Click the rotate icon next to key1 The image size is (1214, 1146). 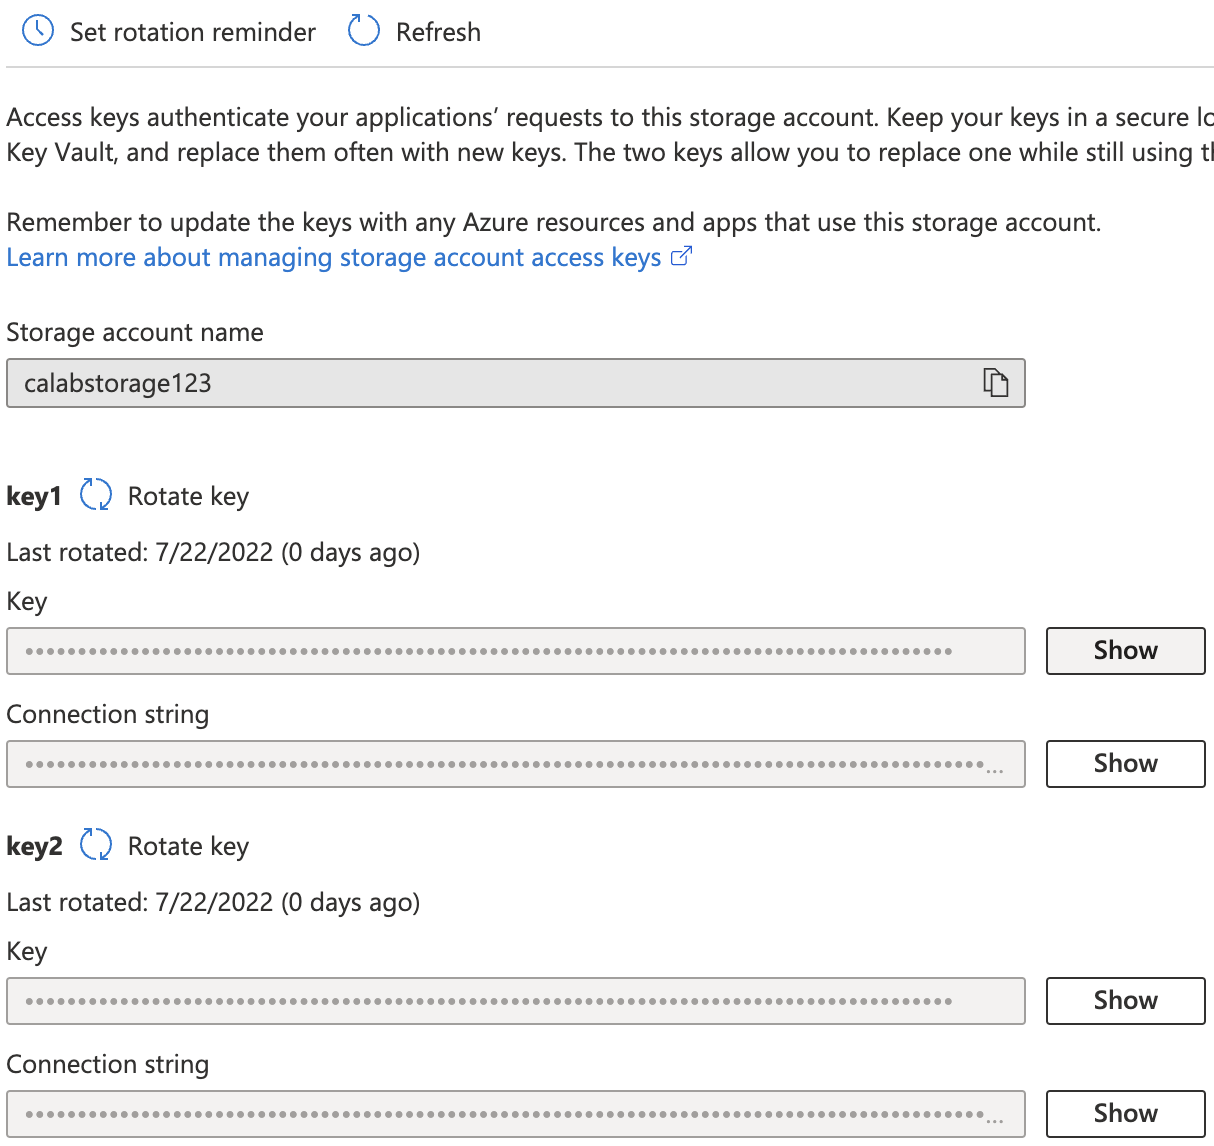[x=96, y=495]
